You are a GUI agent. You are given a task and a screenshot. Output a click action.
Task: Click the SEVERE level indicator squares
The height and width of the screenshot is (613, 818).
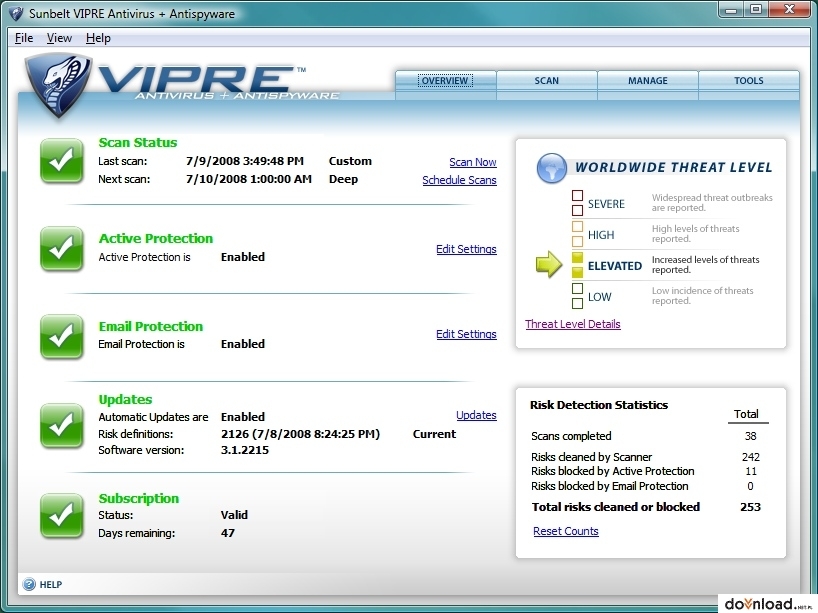click(577, 202)
